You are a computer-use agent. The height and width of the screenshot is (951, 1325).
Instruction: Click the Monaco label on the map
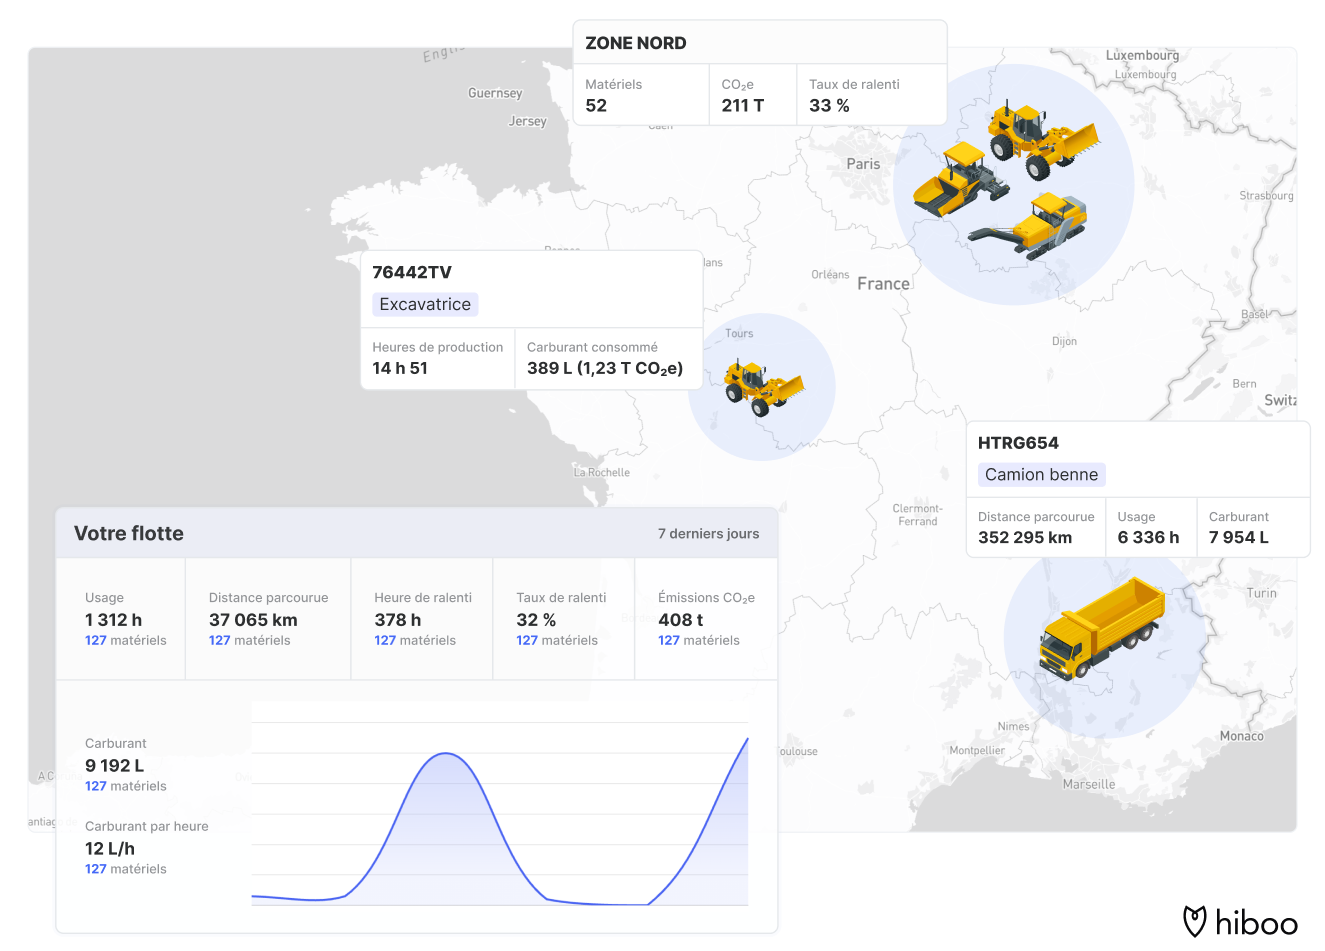click(1241, 736)
